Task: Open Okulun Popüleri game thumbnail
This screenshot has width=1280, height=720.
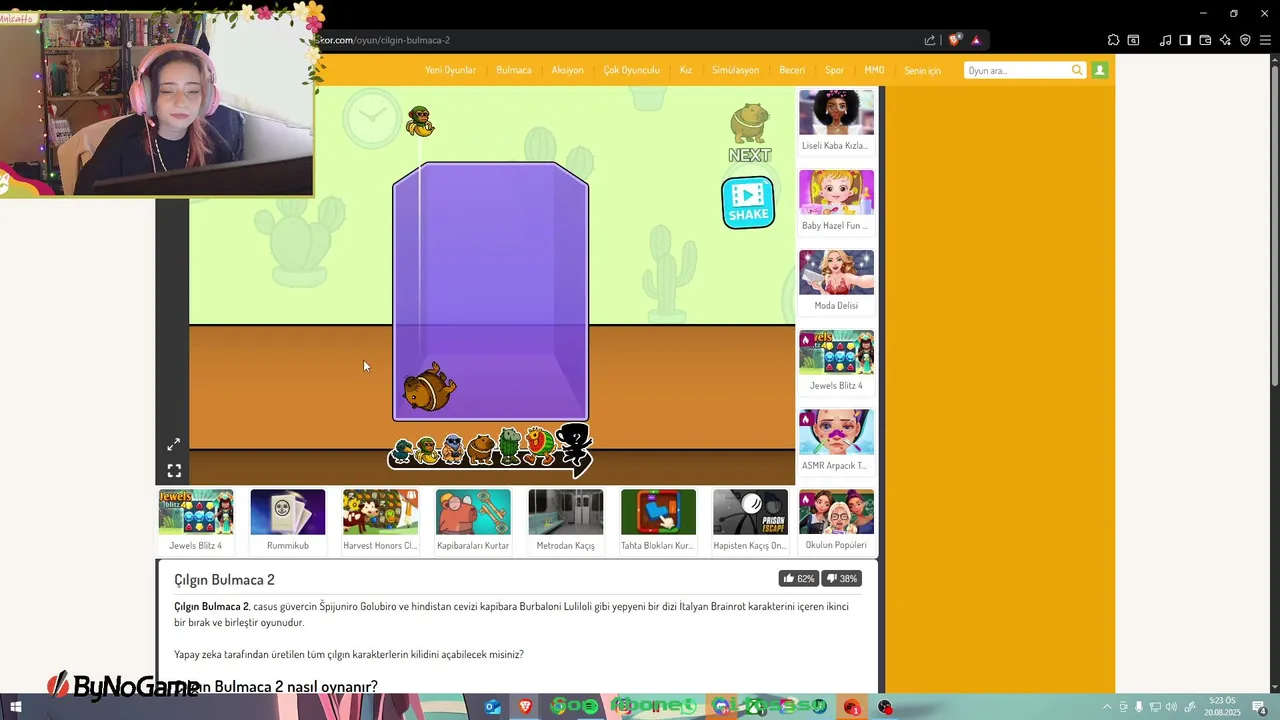Action: coord(836,512)
